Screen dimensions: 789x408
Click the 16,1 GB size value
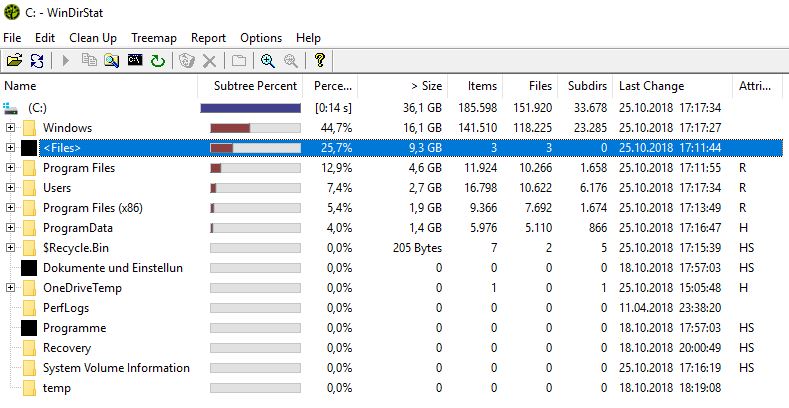[422, 128]
